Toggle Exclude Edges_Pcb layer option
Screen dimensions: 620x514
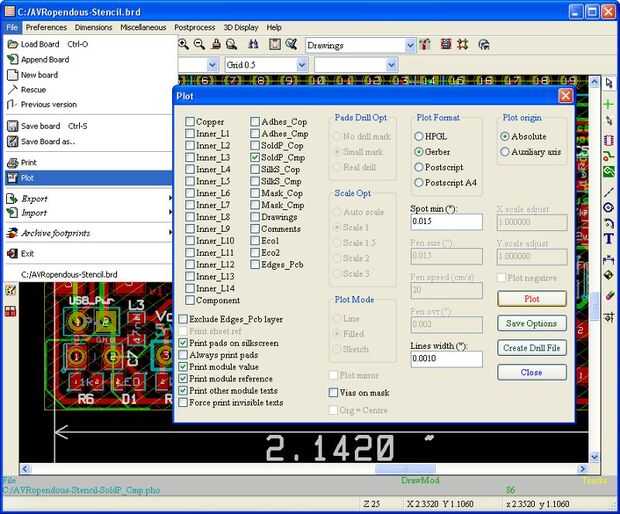tap(183, 319)
